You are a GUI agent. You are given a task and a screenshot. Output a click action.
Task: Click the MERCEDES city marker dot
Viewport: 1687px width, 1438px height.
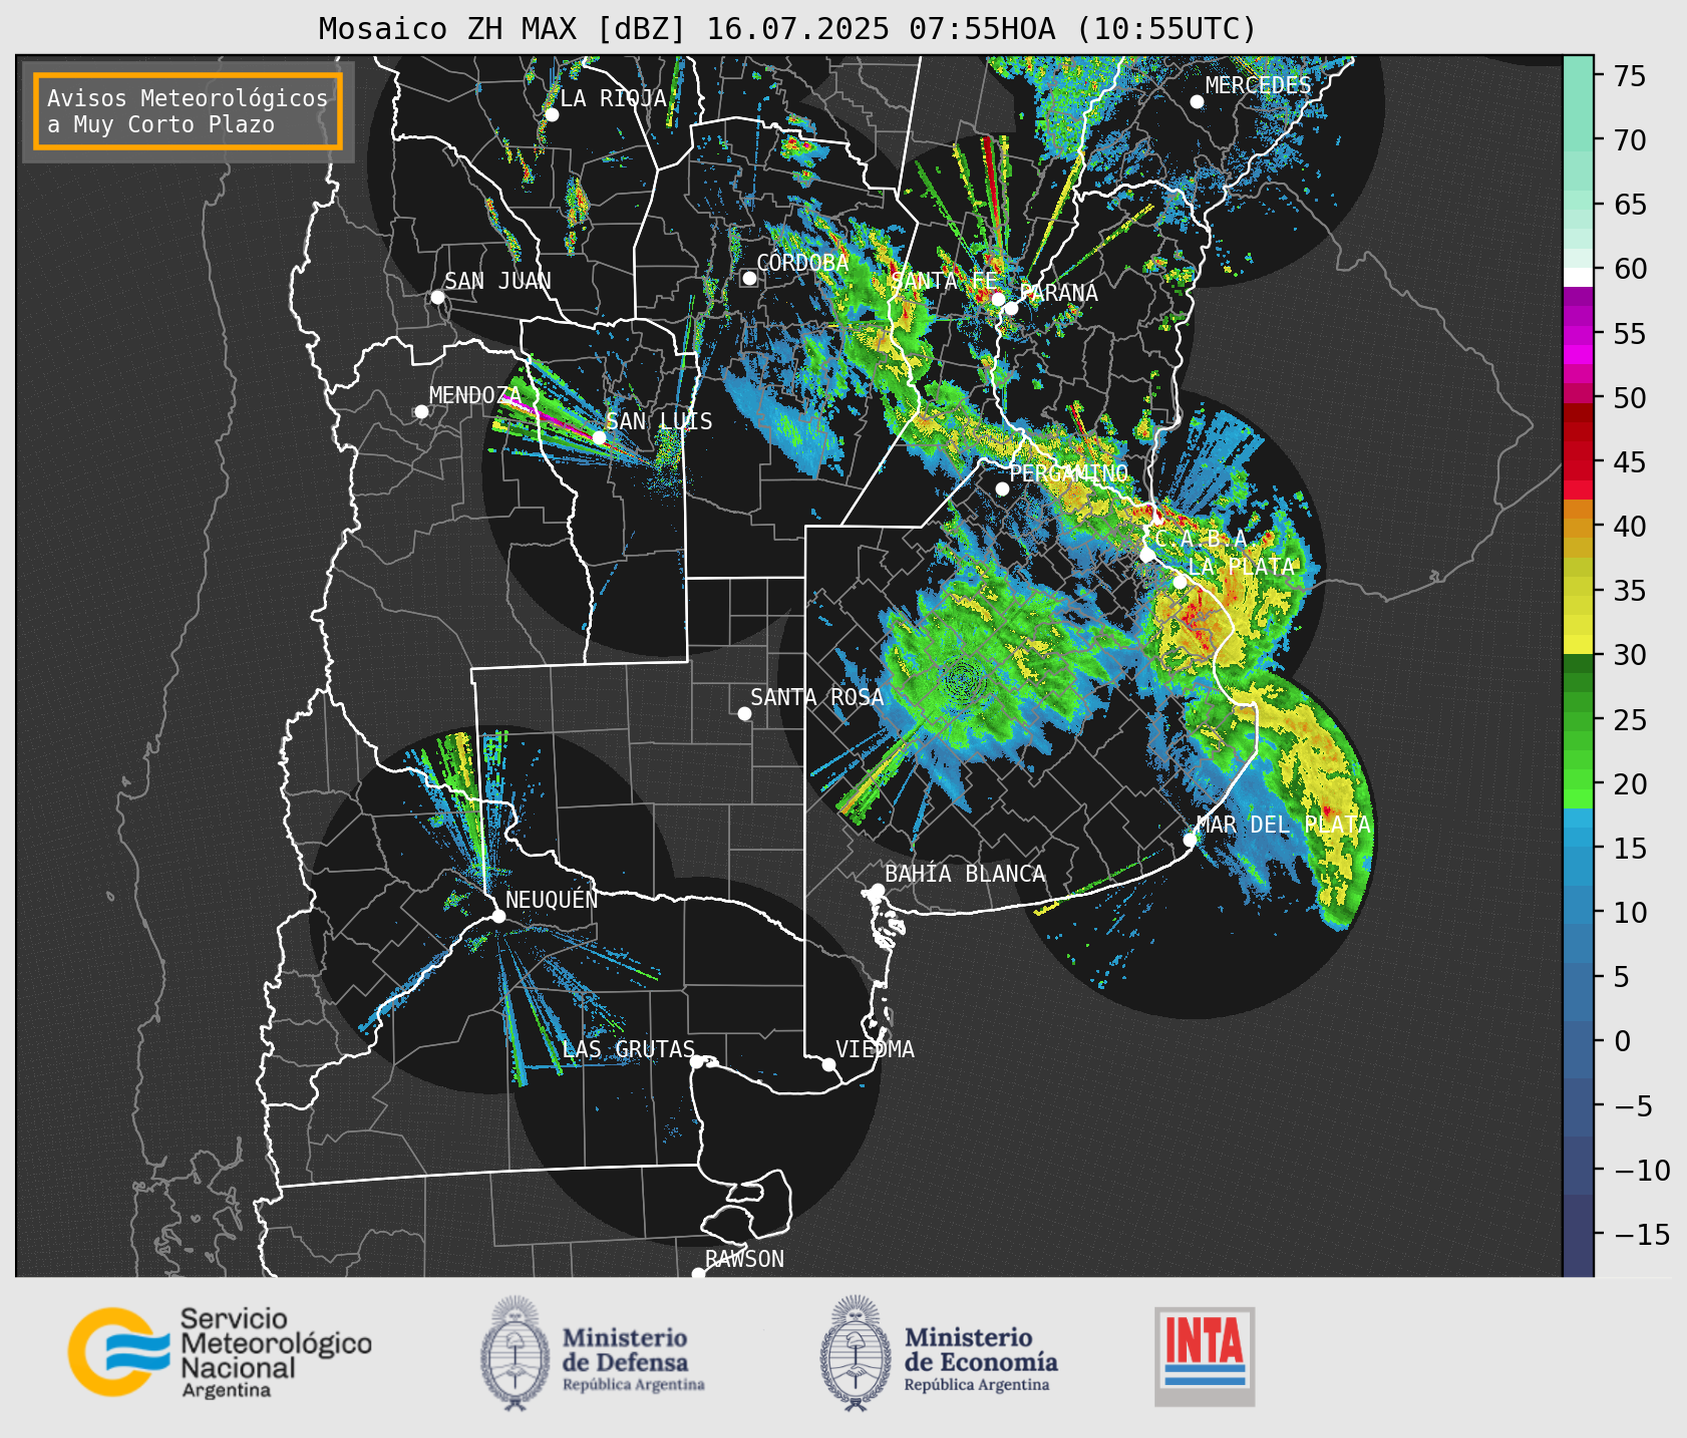[x=1197, y=102]
